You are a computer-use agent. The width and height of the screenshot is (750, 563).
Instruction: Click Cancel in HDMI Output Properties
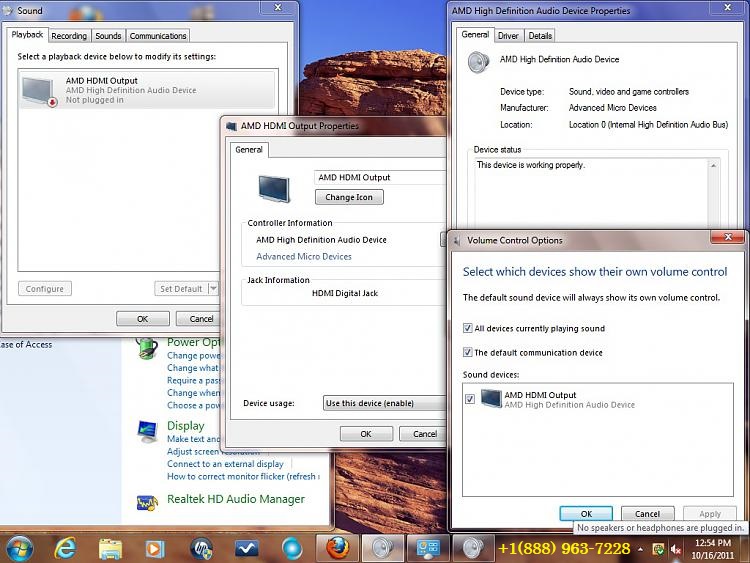[423, 434]
